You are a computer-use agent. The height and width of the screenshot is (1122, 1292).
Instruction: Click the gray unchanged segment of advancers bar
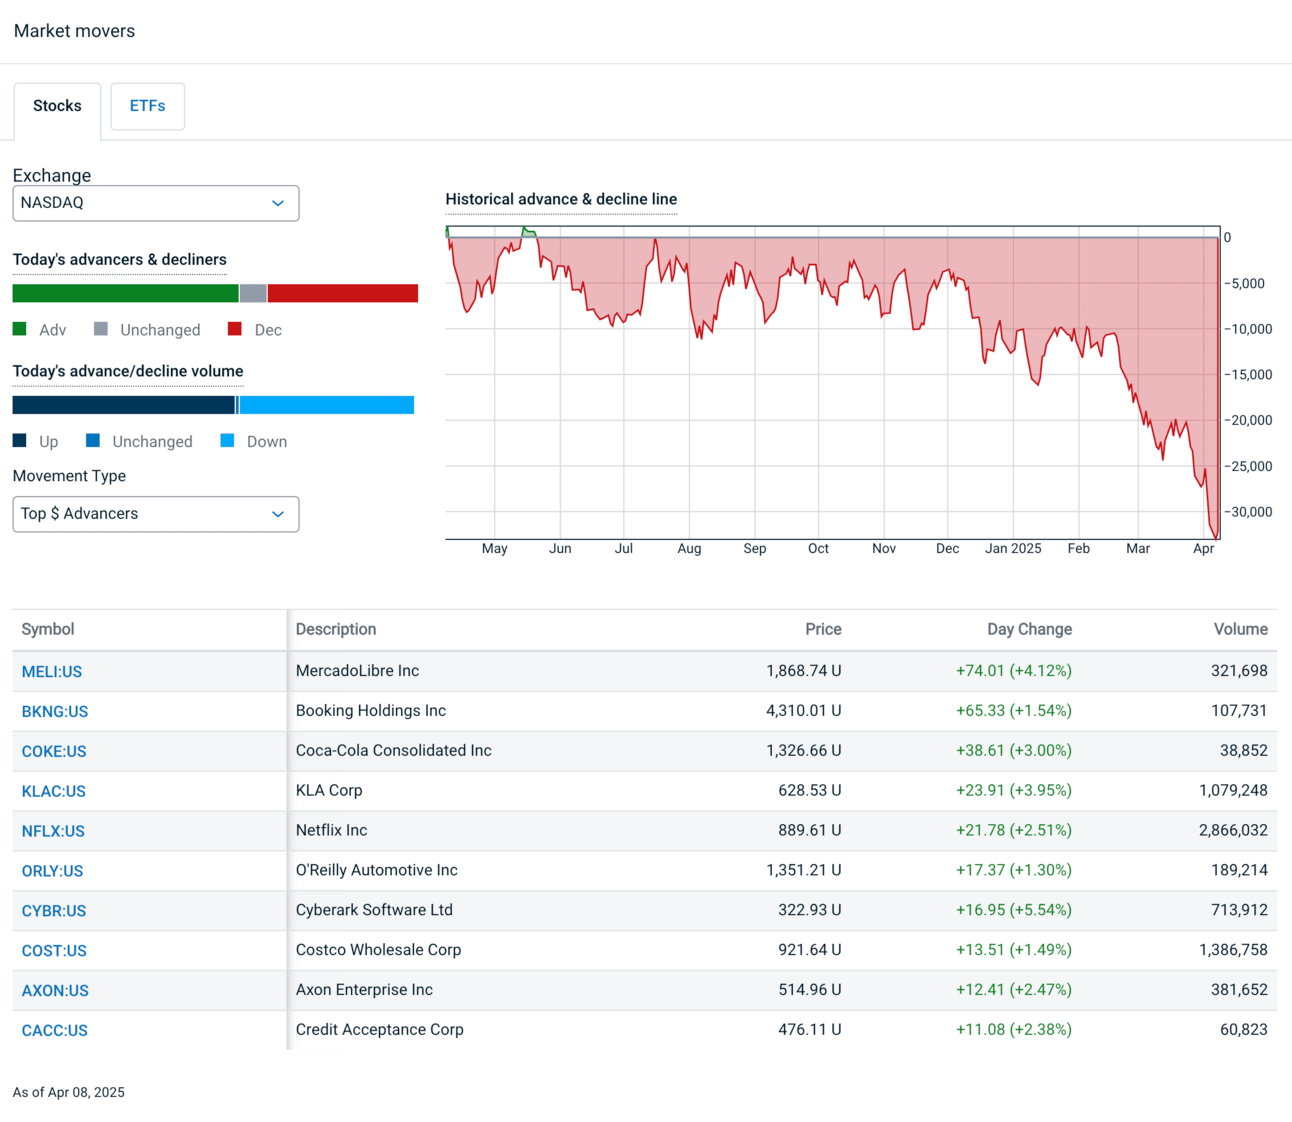coord(253,293)
